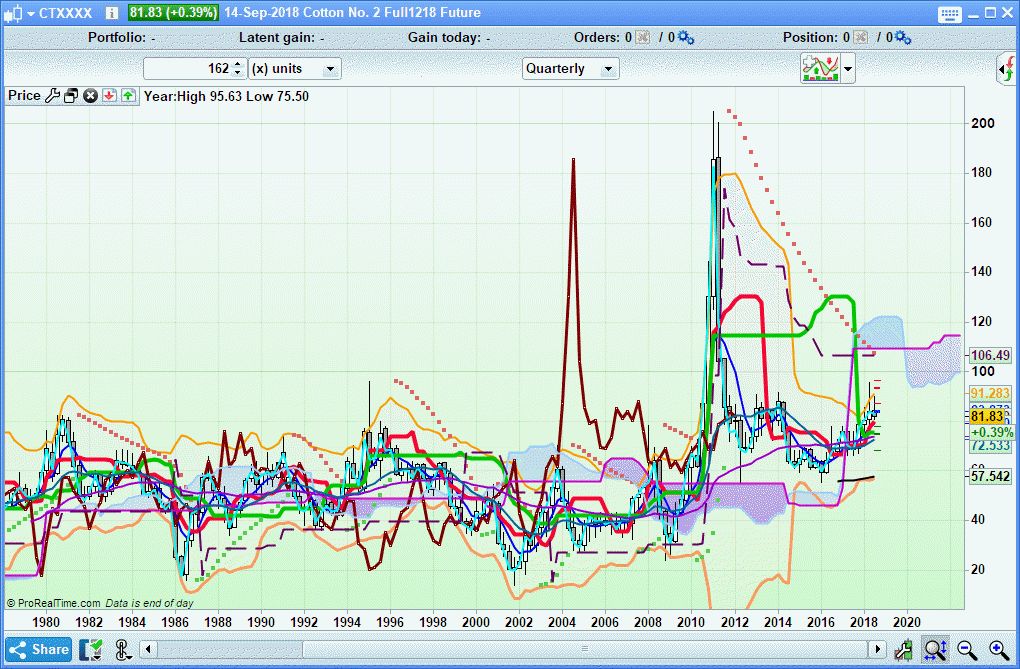Move Price panel down with red arrow
This screenshot has height=669, width=1020.
tap(109, 96)
